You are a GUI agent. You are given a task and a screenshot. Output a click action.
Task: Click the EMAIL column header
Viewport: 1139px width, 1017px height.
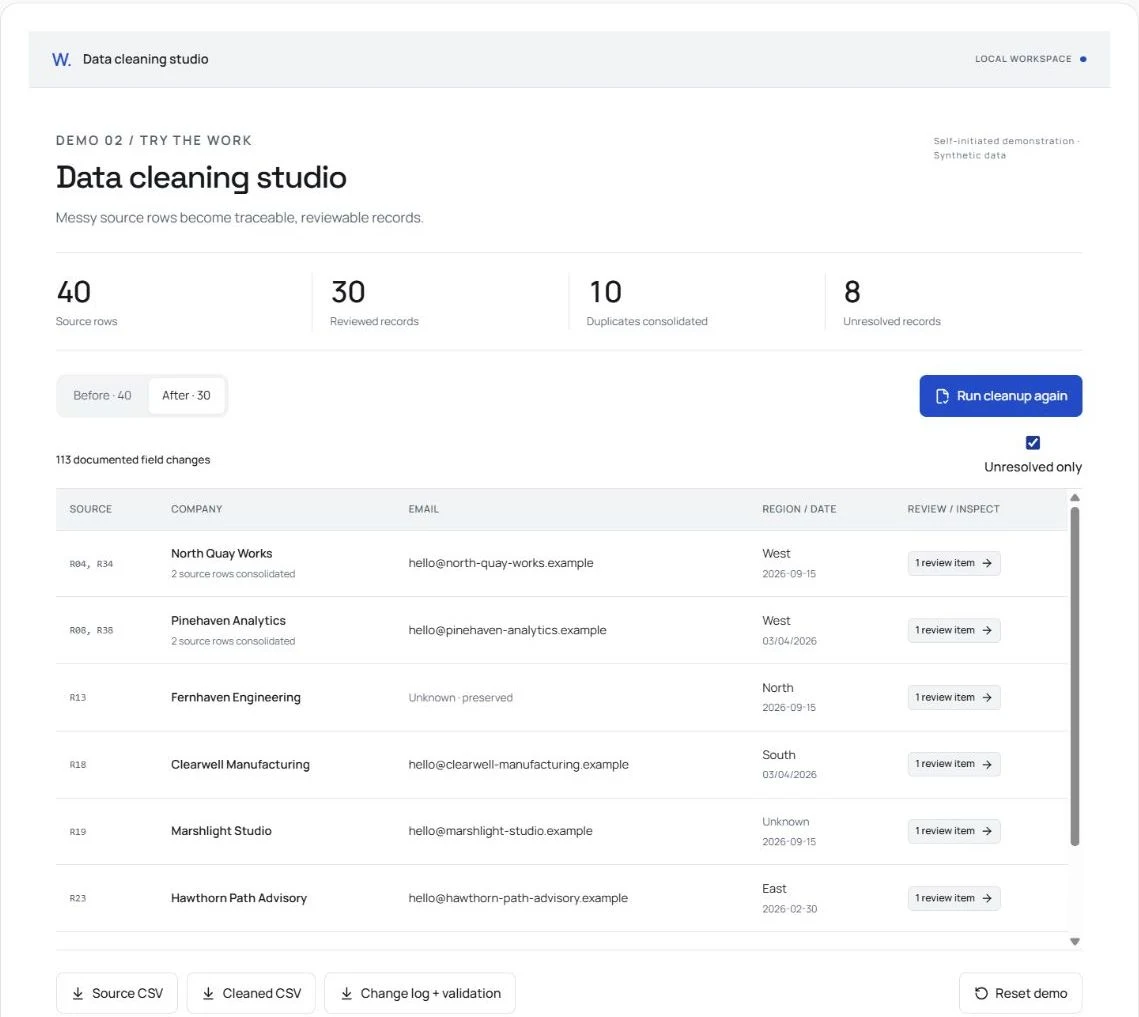(x=423, y=509)
